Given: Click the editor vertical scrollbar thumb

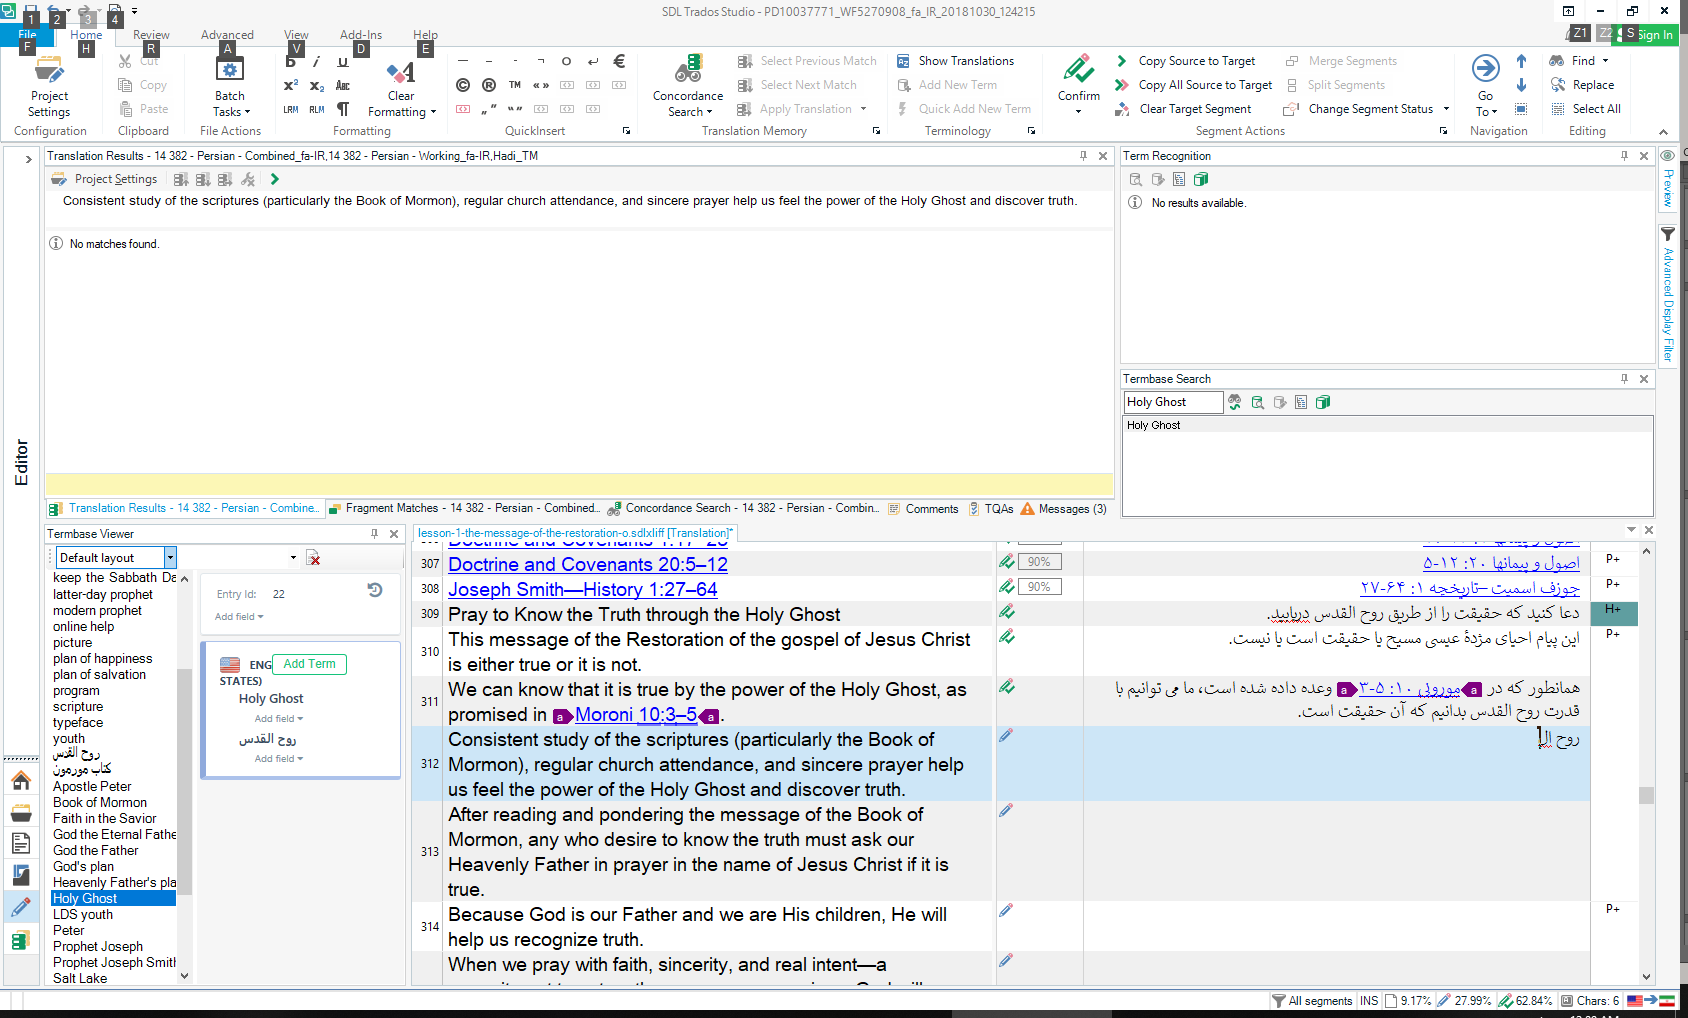Looking at the screenshot, I should coord(1646,795).
